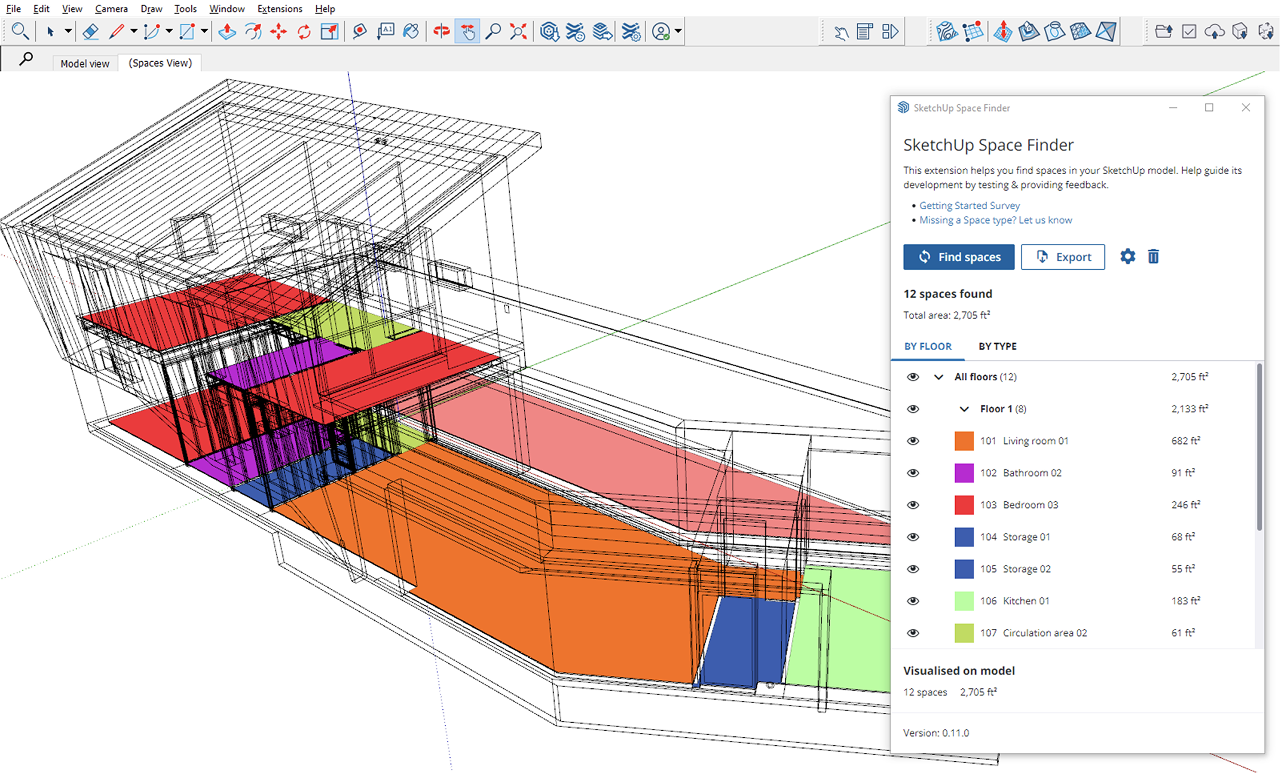Open Space Finder settings gear

(1128, 257)
